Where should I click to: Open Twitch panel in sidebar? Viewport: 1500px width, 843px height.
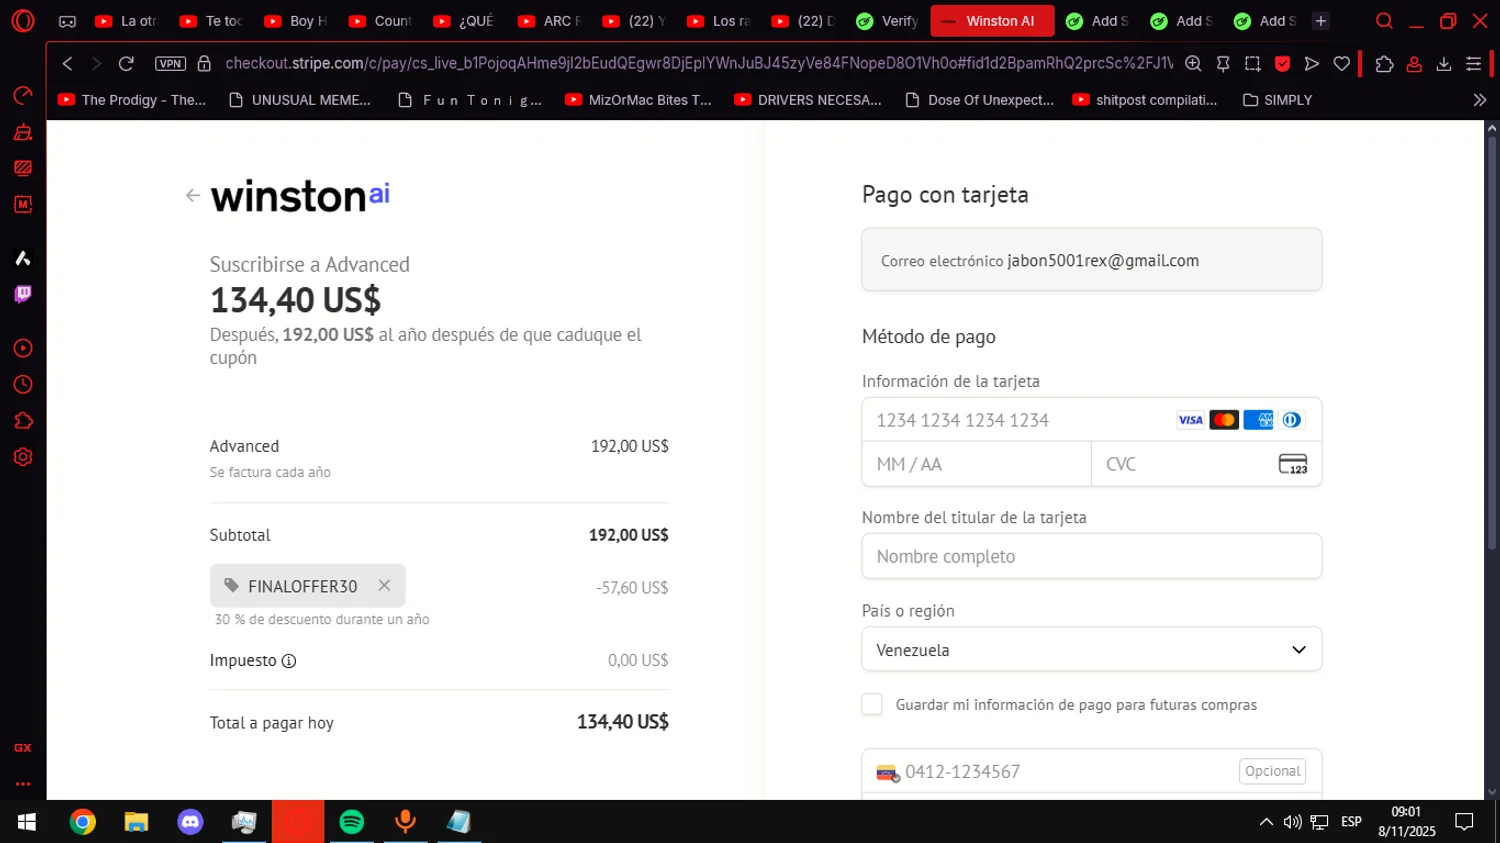pyautogui.click(x=22, y=294)
